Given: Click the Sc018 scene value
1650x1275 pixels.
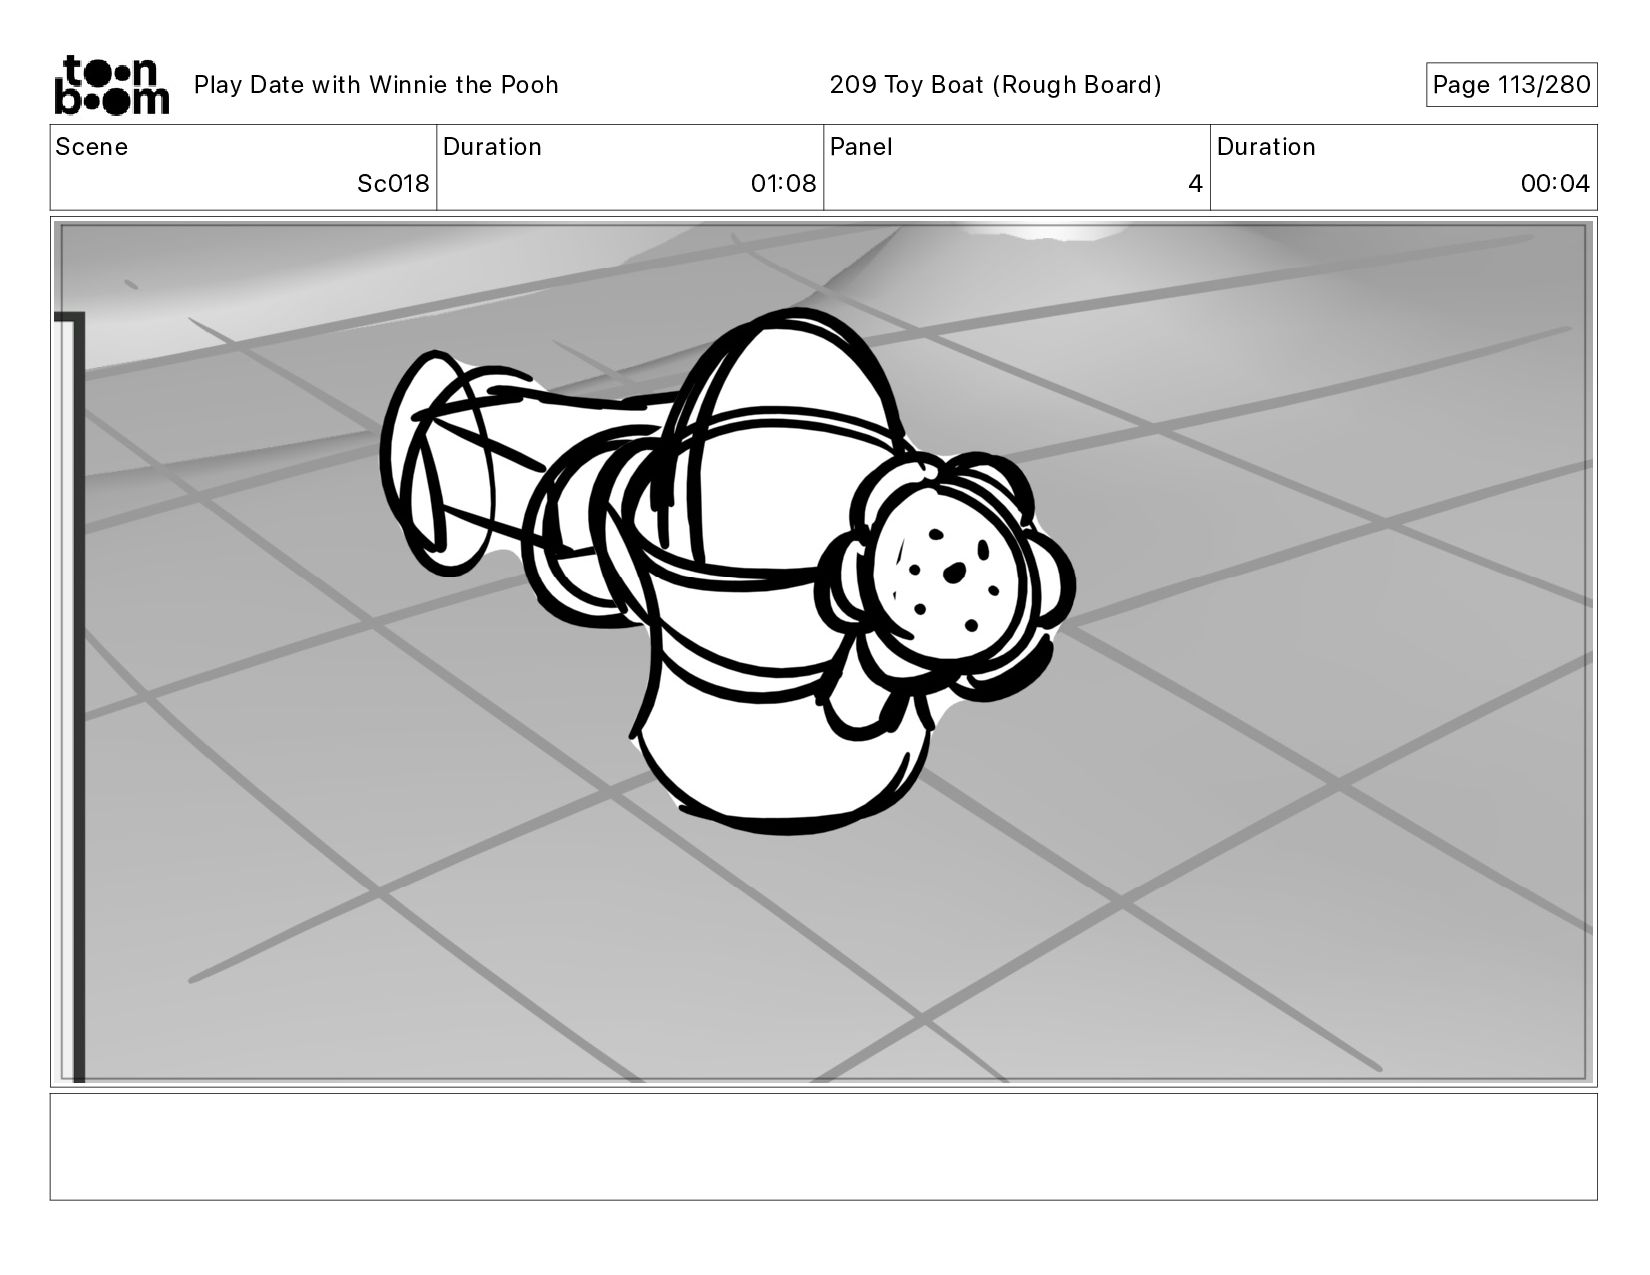Looking at the screenshot, I should tap(393, 184).
